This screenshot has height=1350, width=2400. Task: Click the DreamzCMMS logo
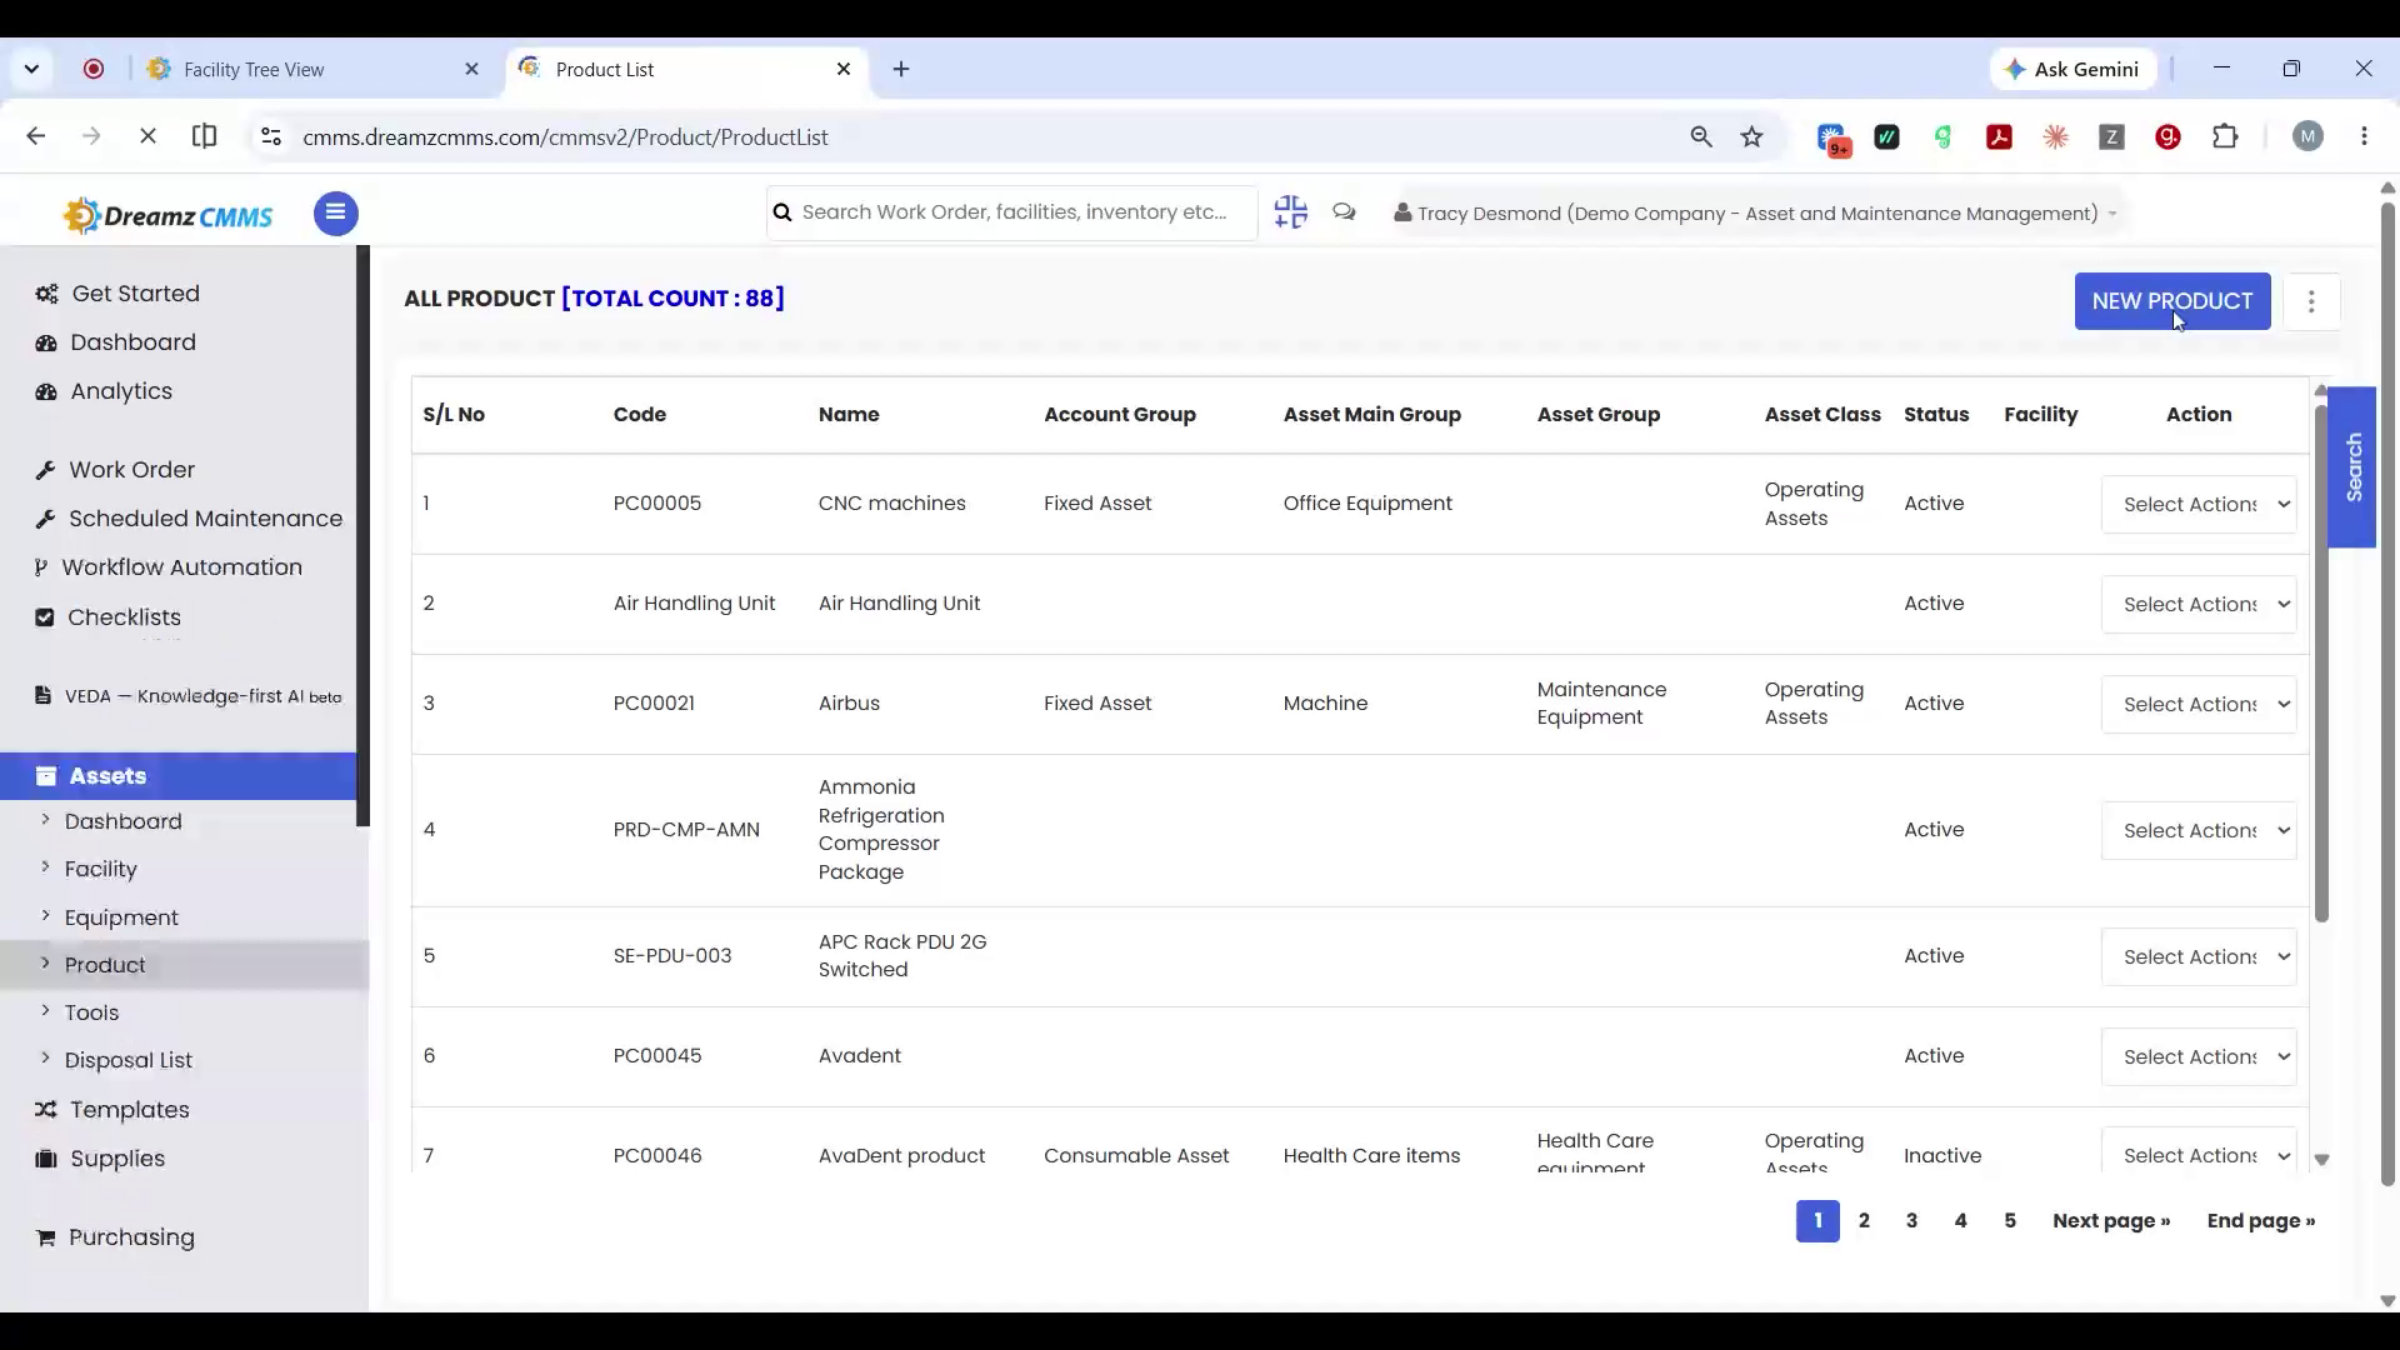(x=168, y=215)
